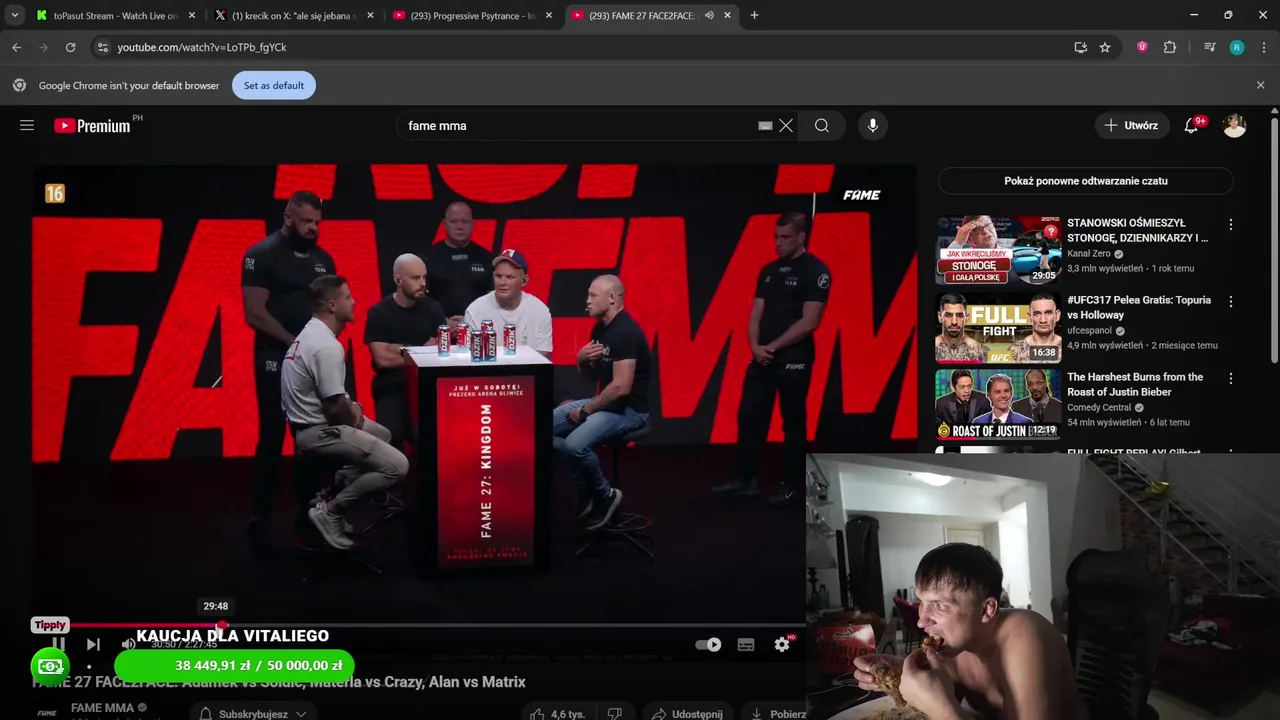Install app icon in address bar
The height and width of the screenshot is (720, 1280).
pos(1081,47)
